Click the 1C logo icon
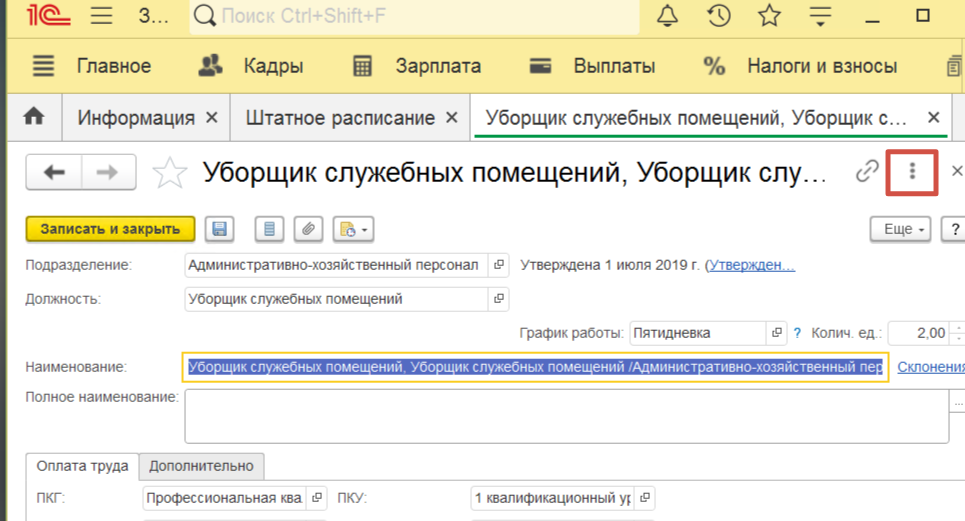This screenshot has width=965, height=521. [49, 15]
